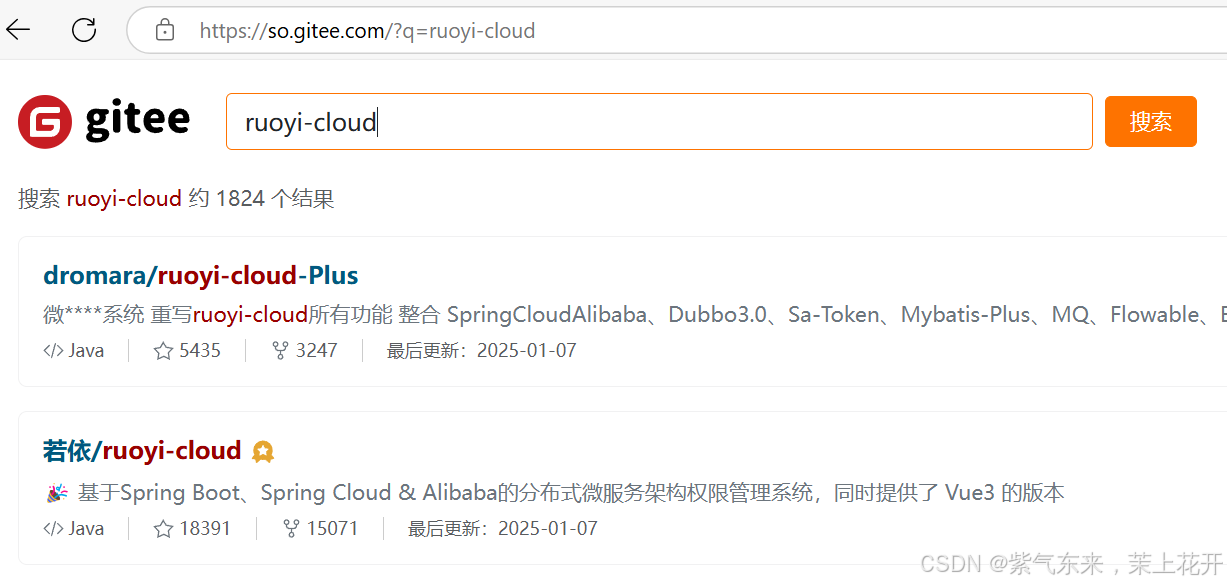Click the ruoyi-cloud search input box
This screenshot has height=583, width=1227.
click(x=660, y=120)
